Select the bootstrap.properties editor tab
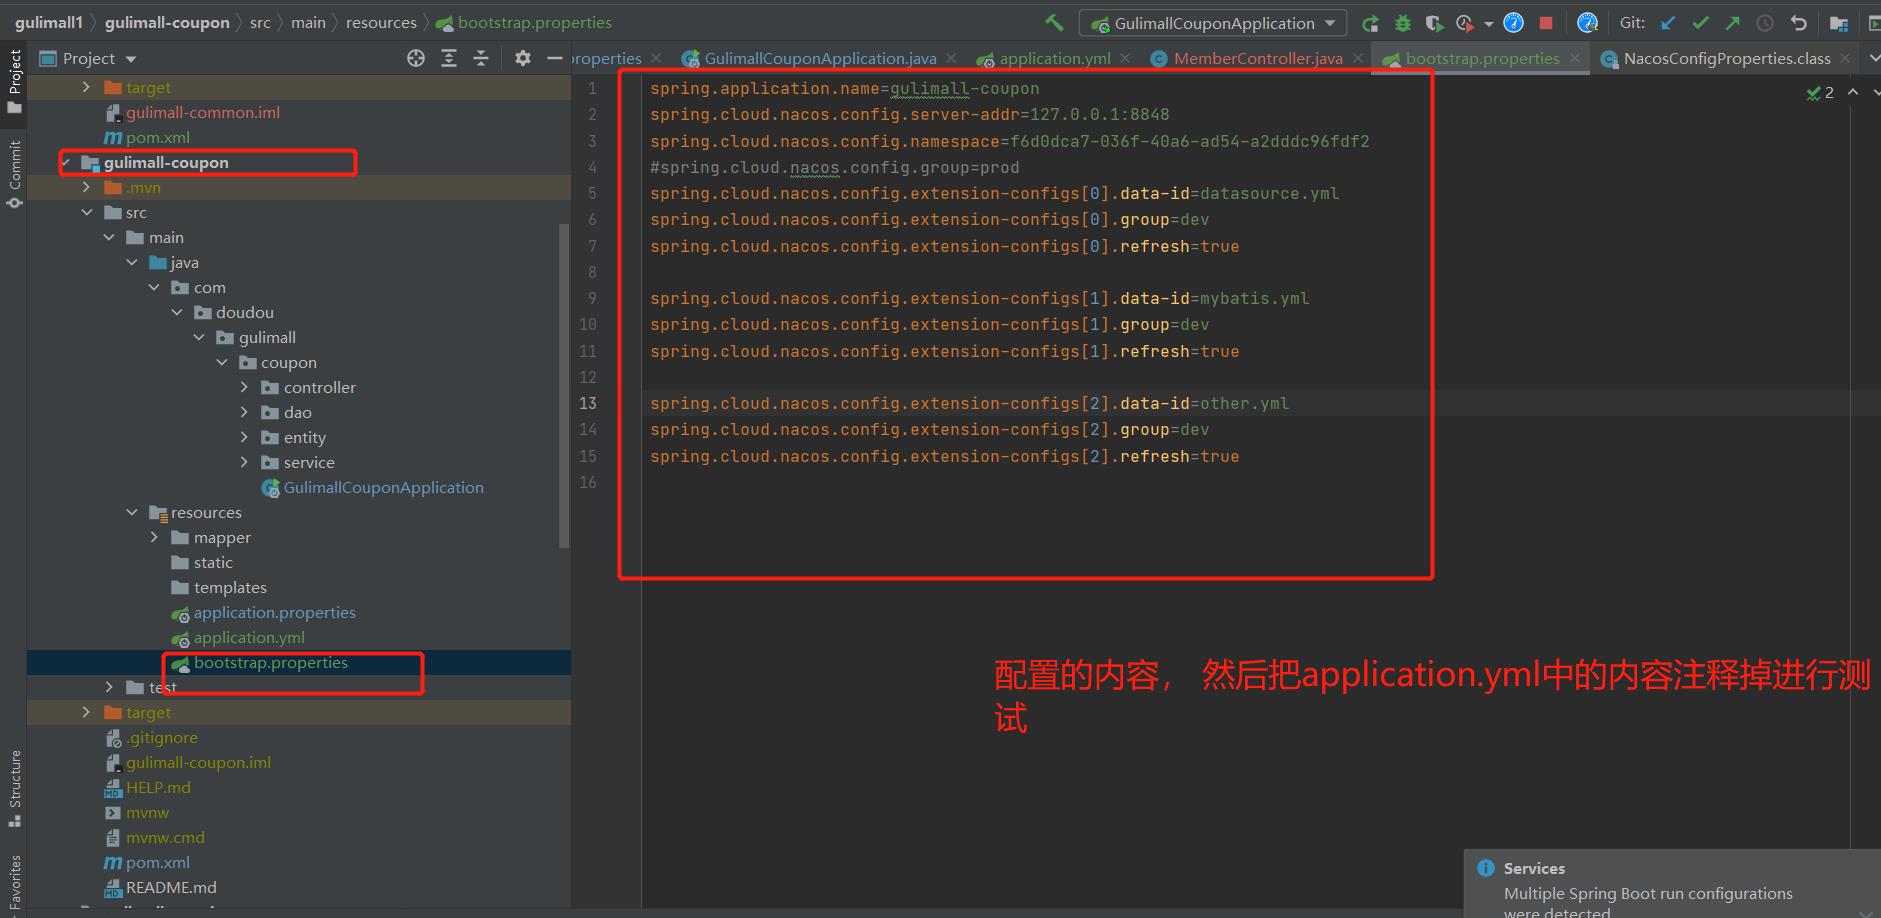The image size is (1881, 918). point(1482,58)
